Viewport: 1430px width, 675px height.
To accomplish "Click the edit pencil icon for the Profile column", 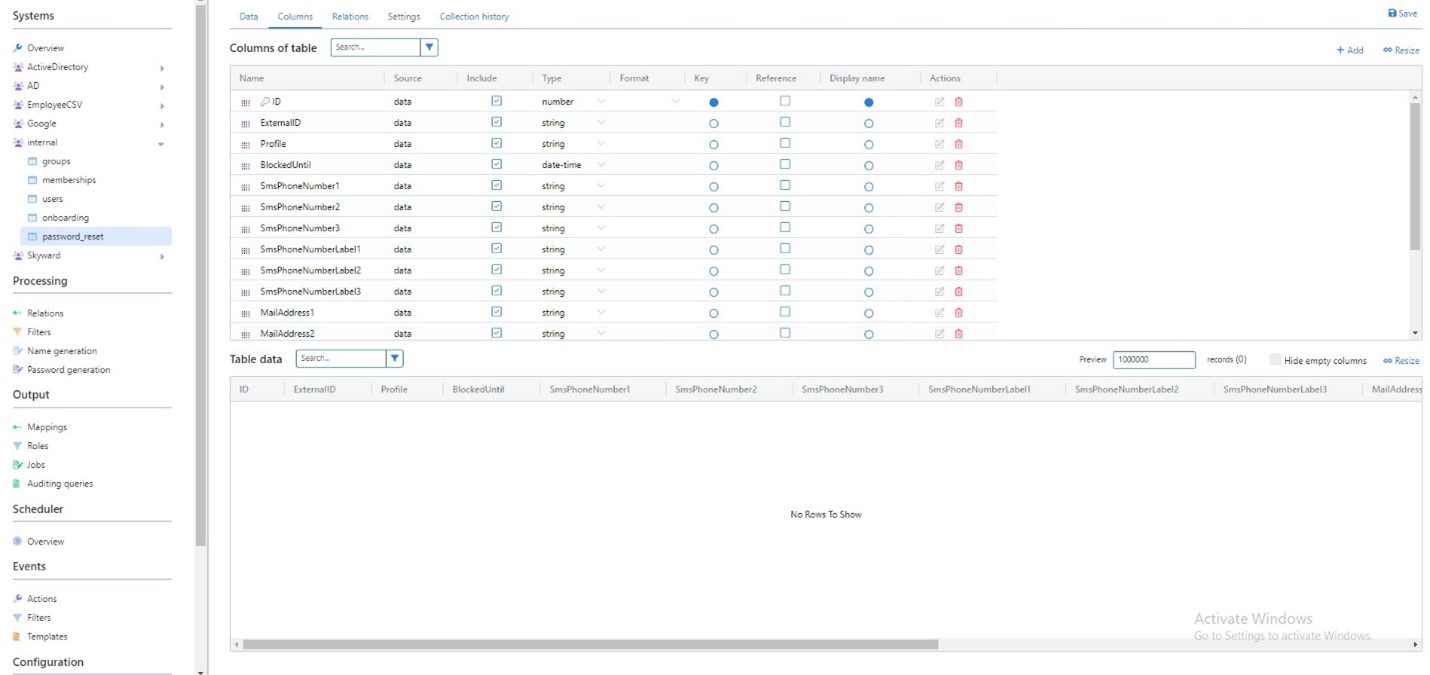I will [x=938, y=143].
